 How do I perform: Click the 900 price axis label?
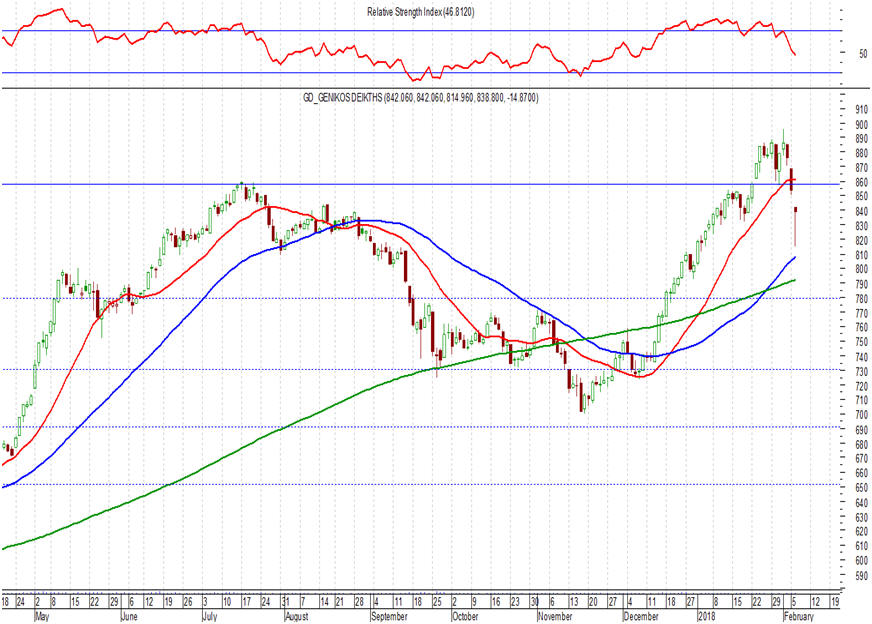click(861, 124)
